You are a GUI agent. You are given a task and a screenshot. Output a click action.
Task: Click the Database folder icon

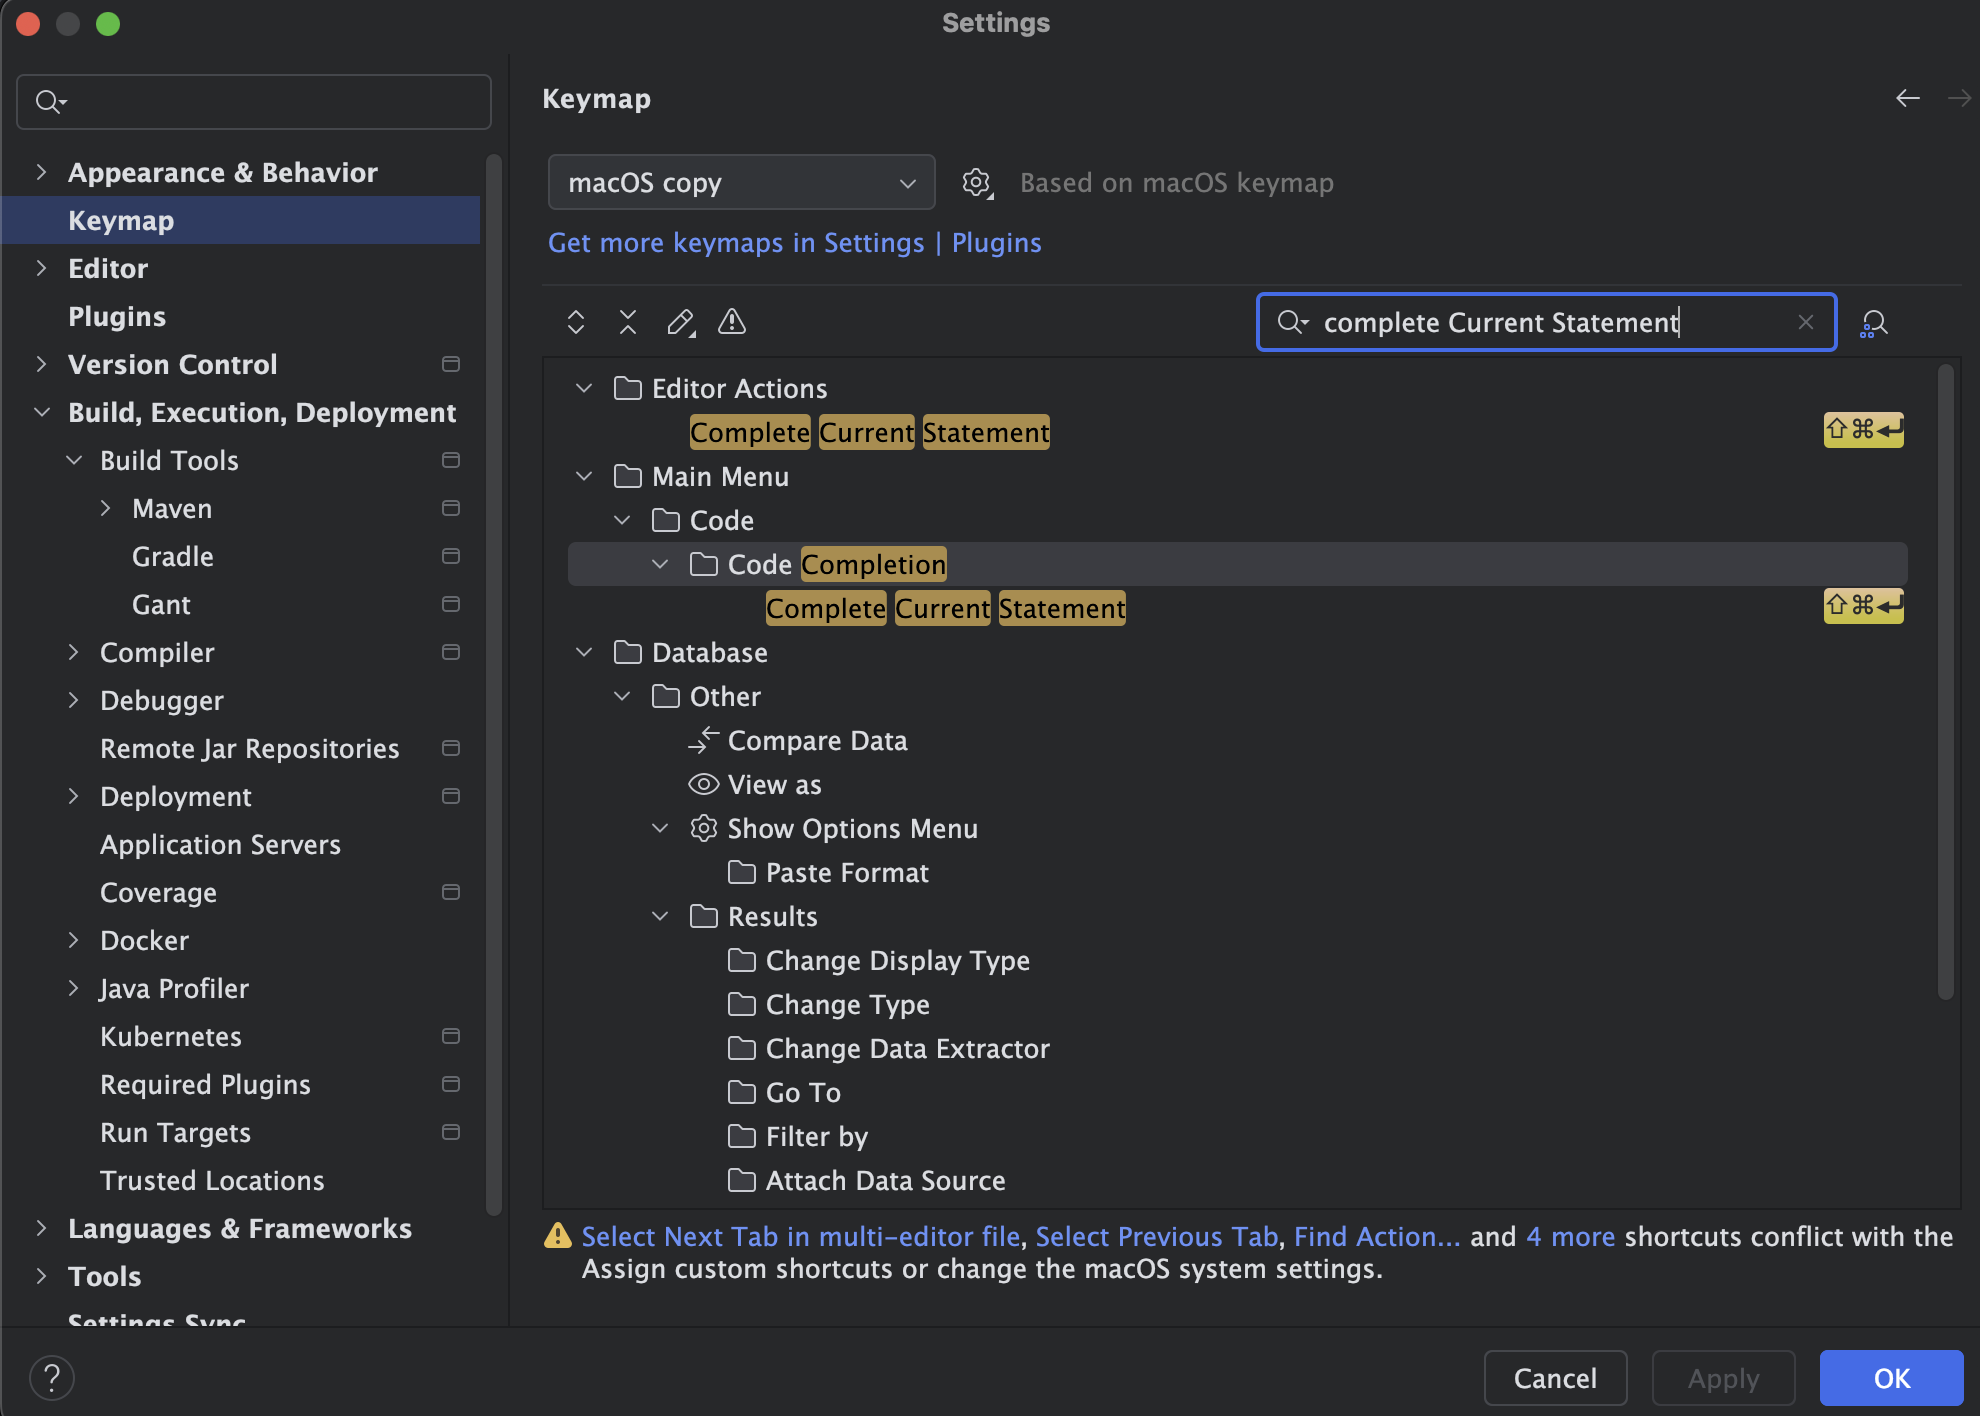(628, 652)
